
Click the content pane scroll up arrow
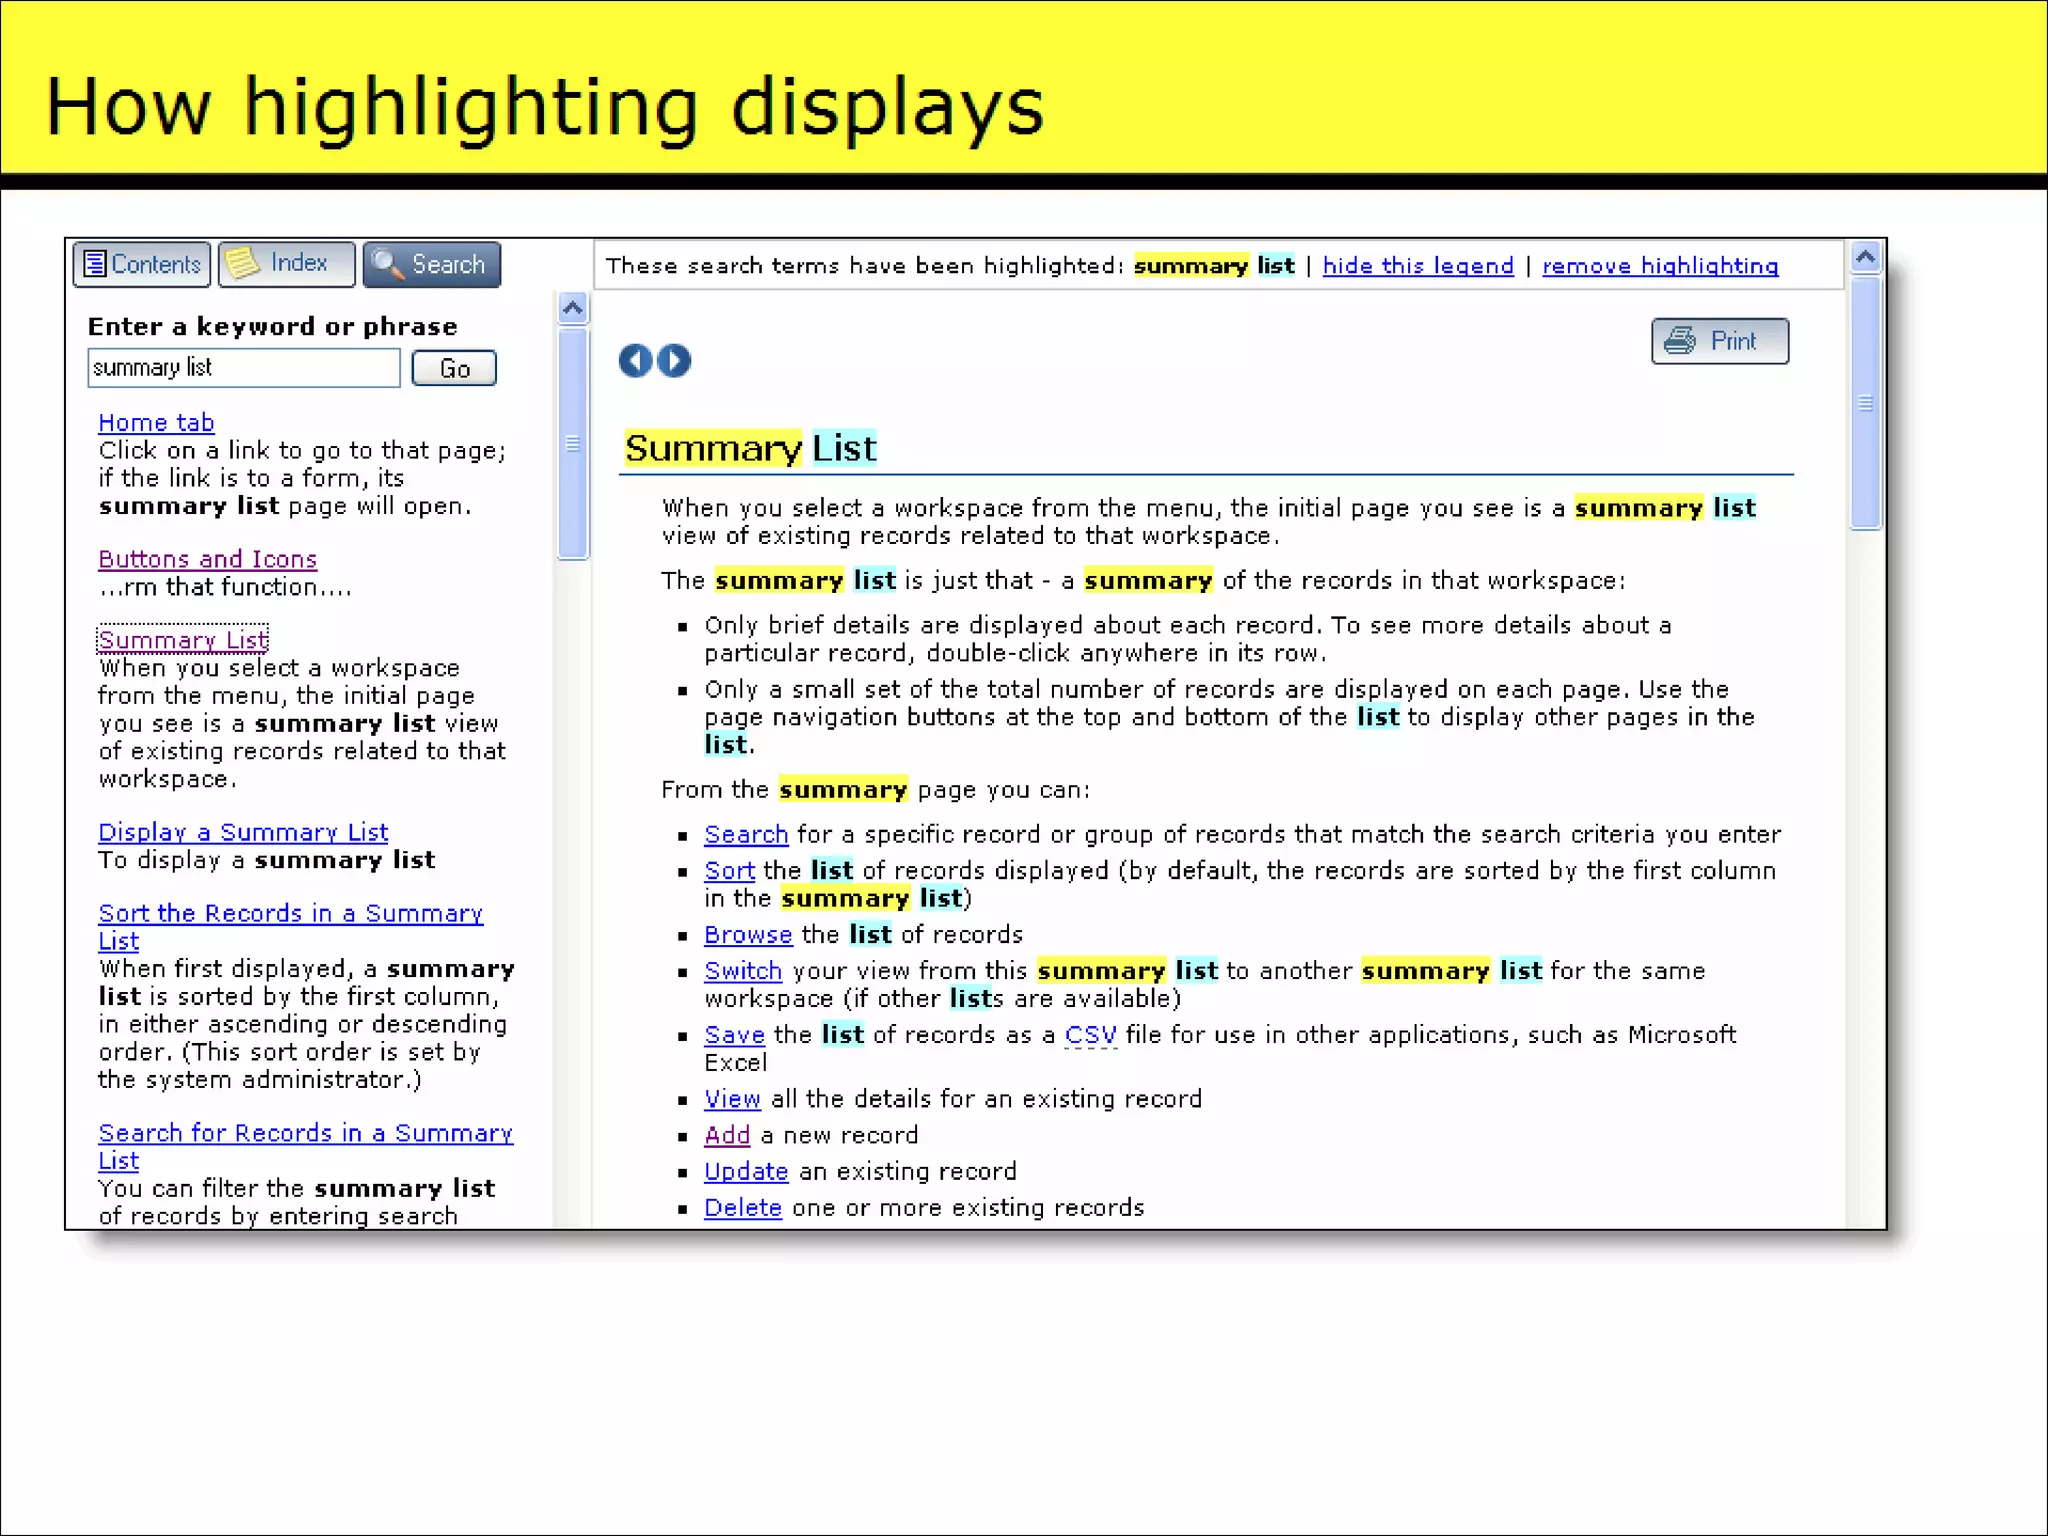(x=1865, y=259)
